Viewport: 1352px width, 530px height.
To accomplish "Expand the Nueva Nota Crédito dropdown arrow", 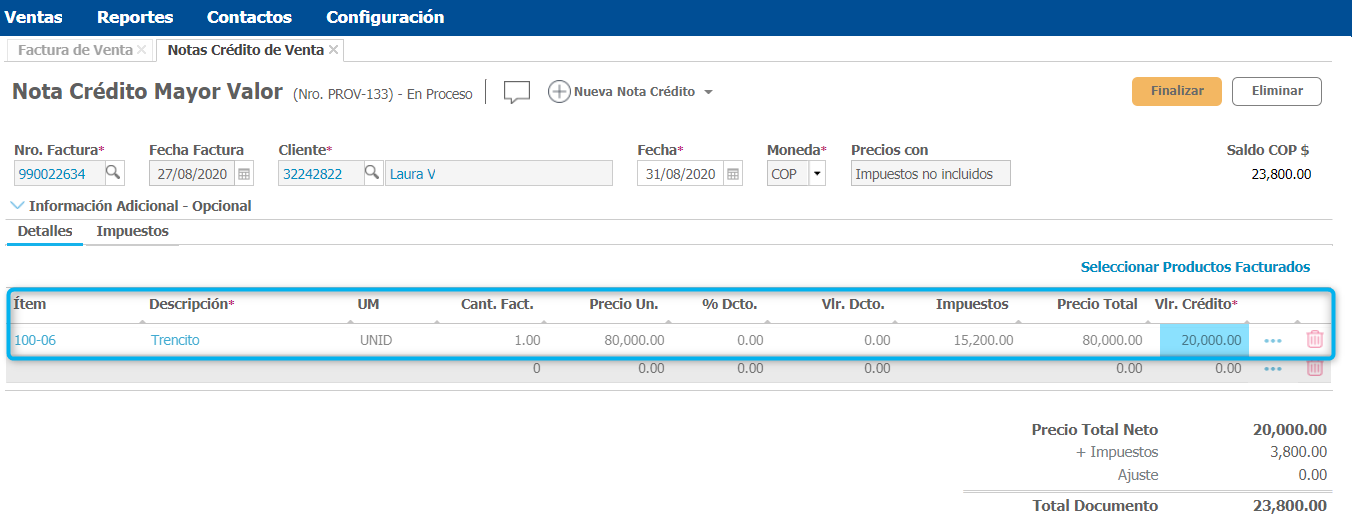I will [708, 92].
